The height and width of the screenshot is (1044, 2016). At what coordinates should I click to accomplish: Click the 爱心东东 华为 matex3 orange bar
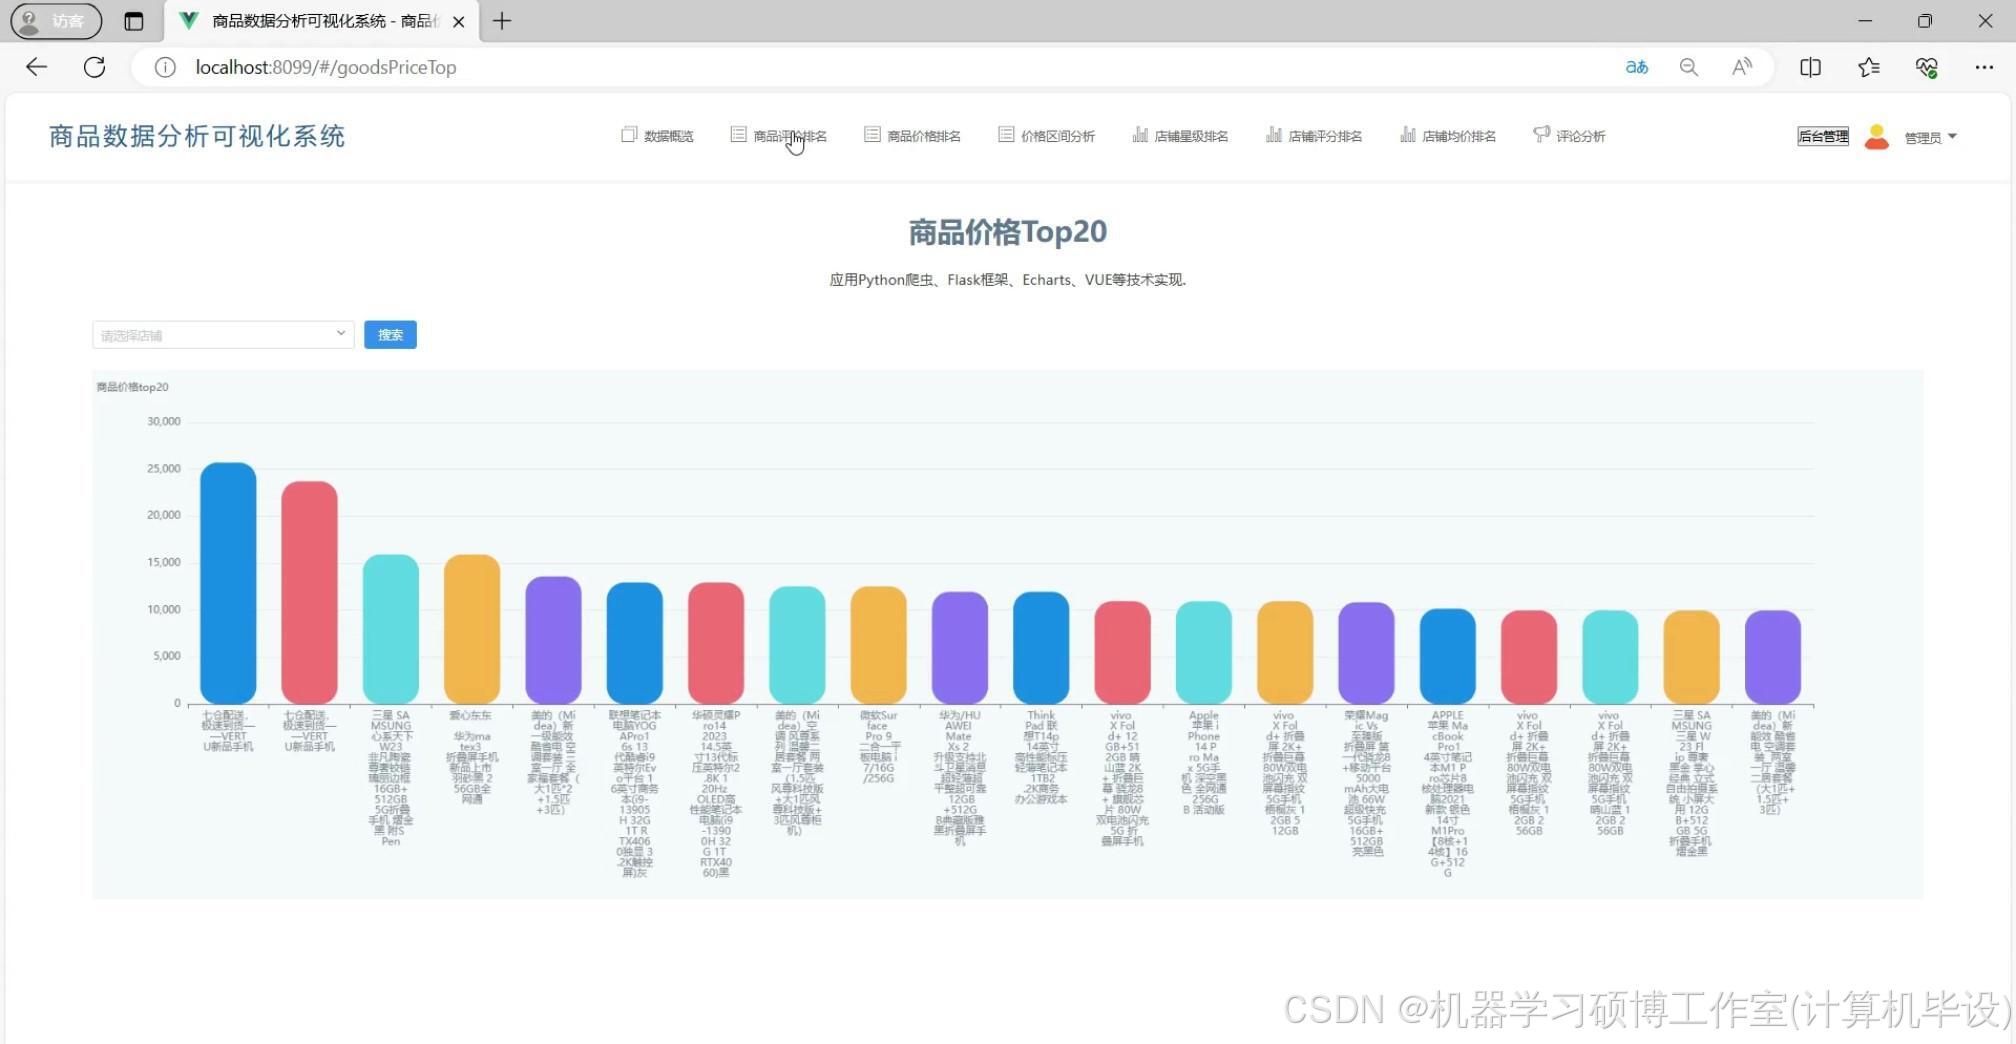click(x=472, y=629)
